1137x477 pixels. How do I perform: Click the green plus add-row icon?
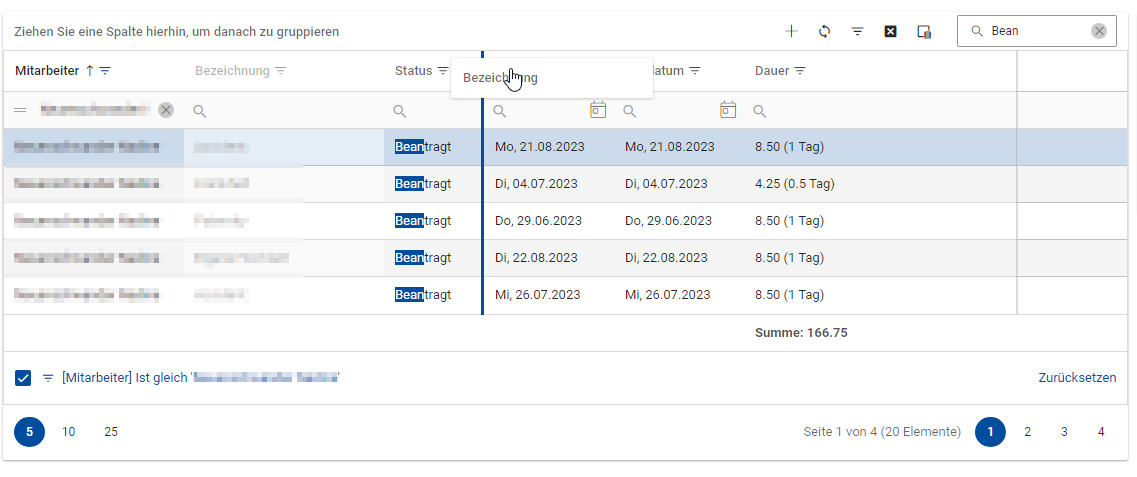(791, 31)
